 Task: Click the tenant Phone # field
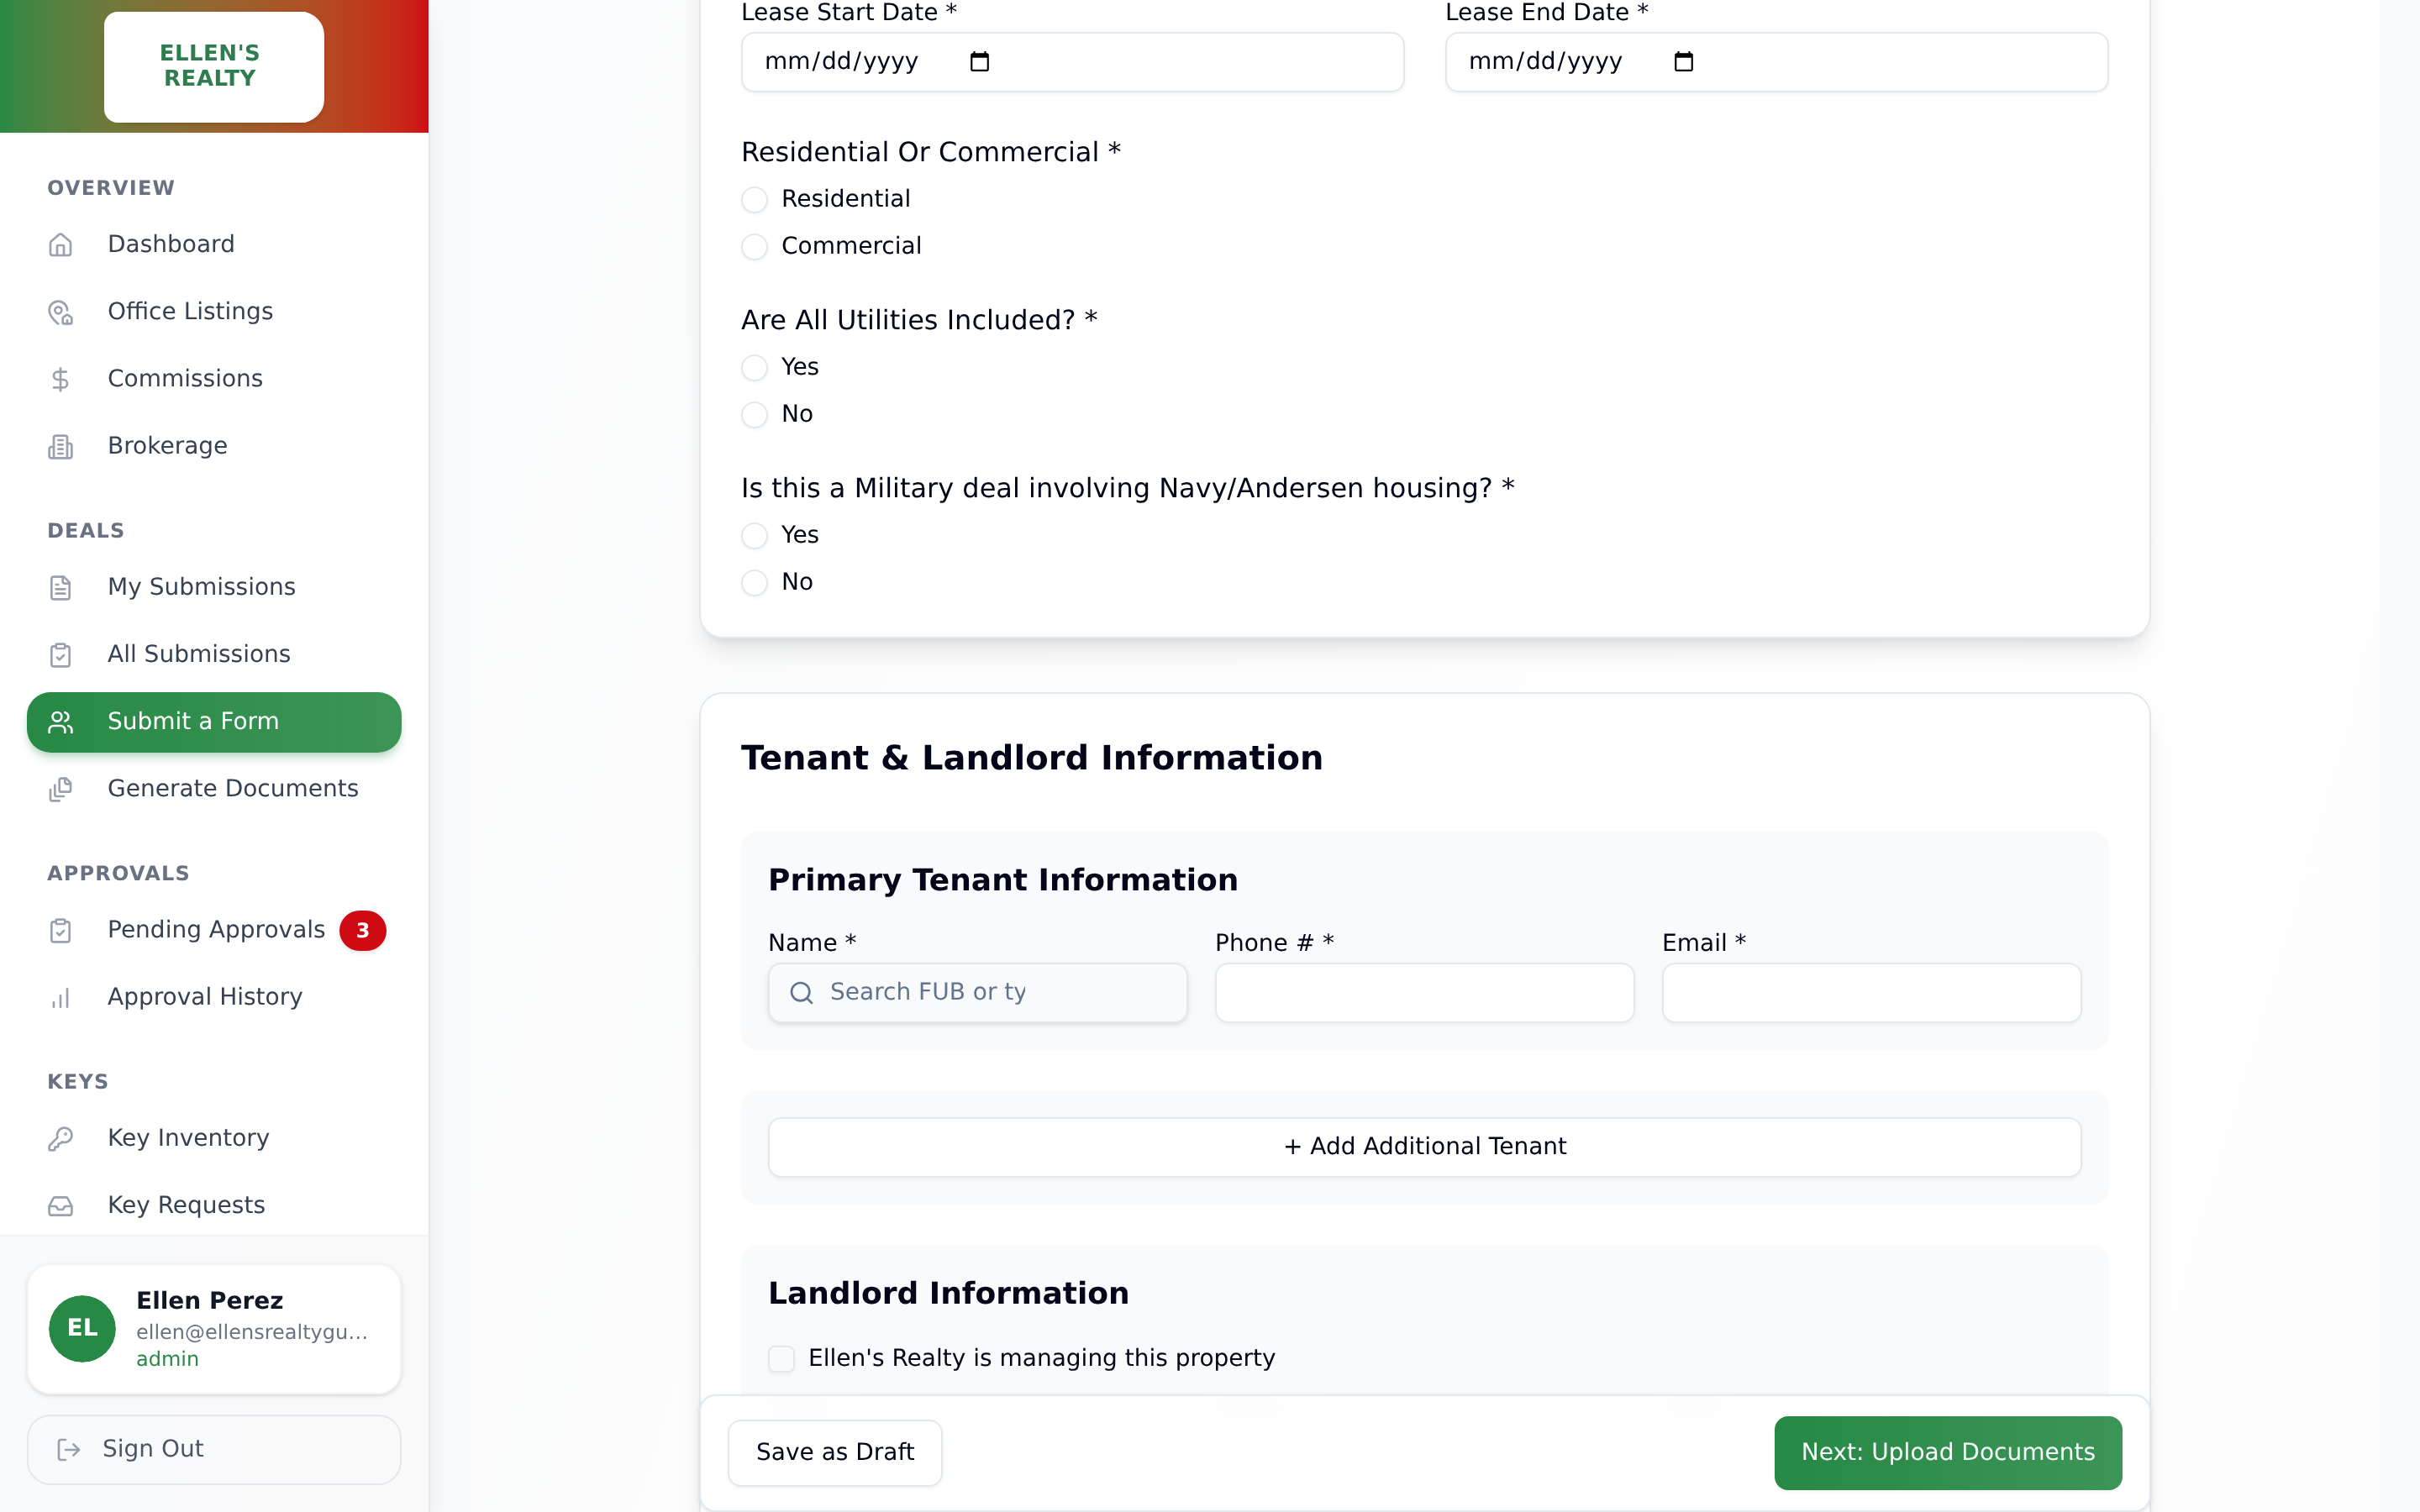pos(1424,992)
